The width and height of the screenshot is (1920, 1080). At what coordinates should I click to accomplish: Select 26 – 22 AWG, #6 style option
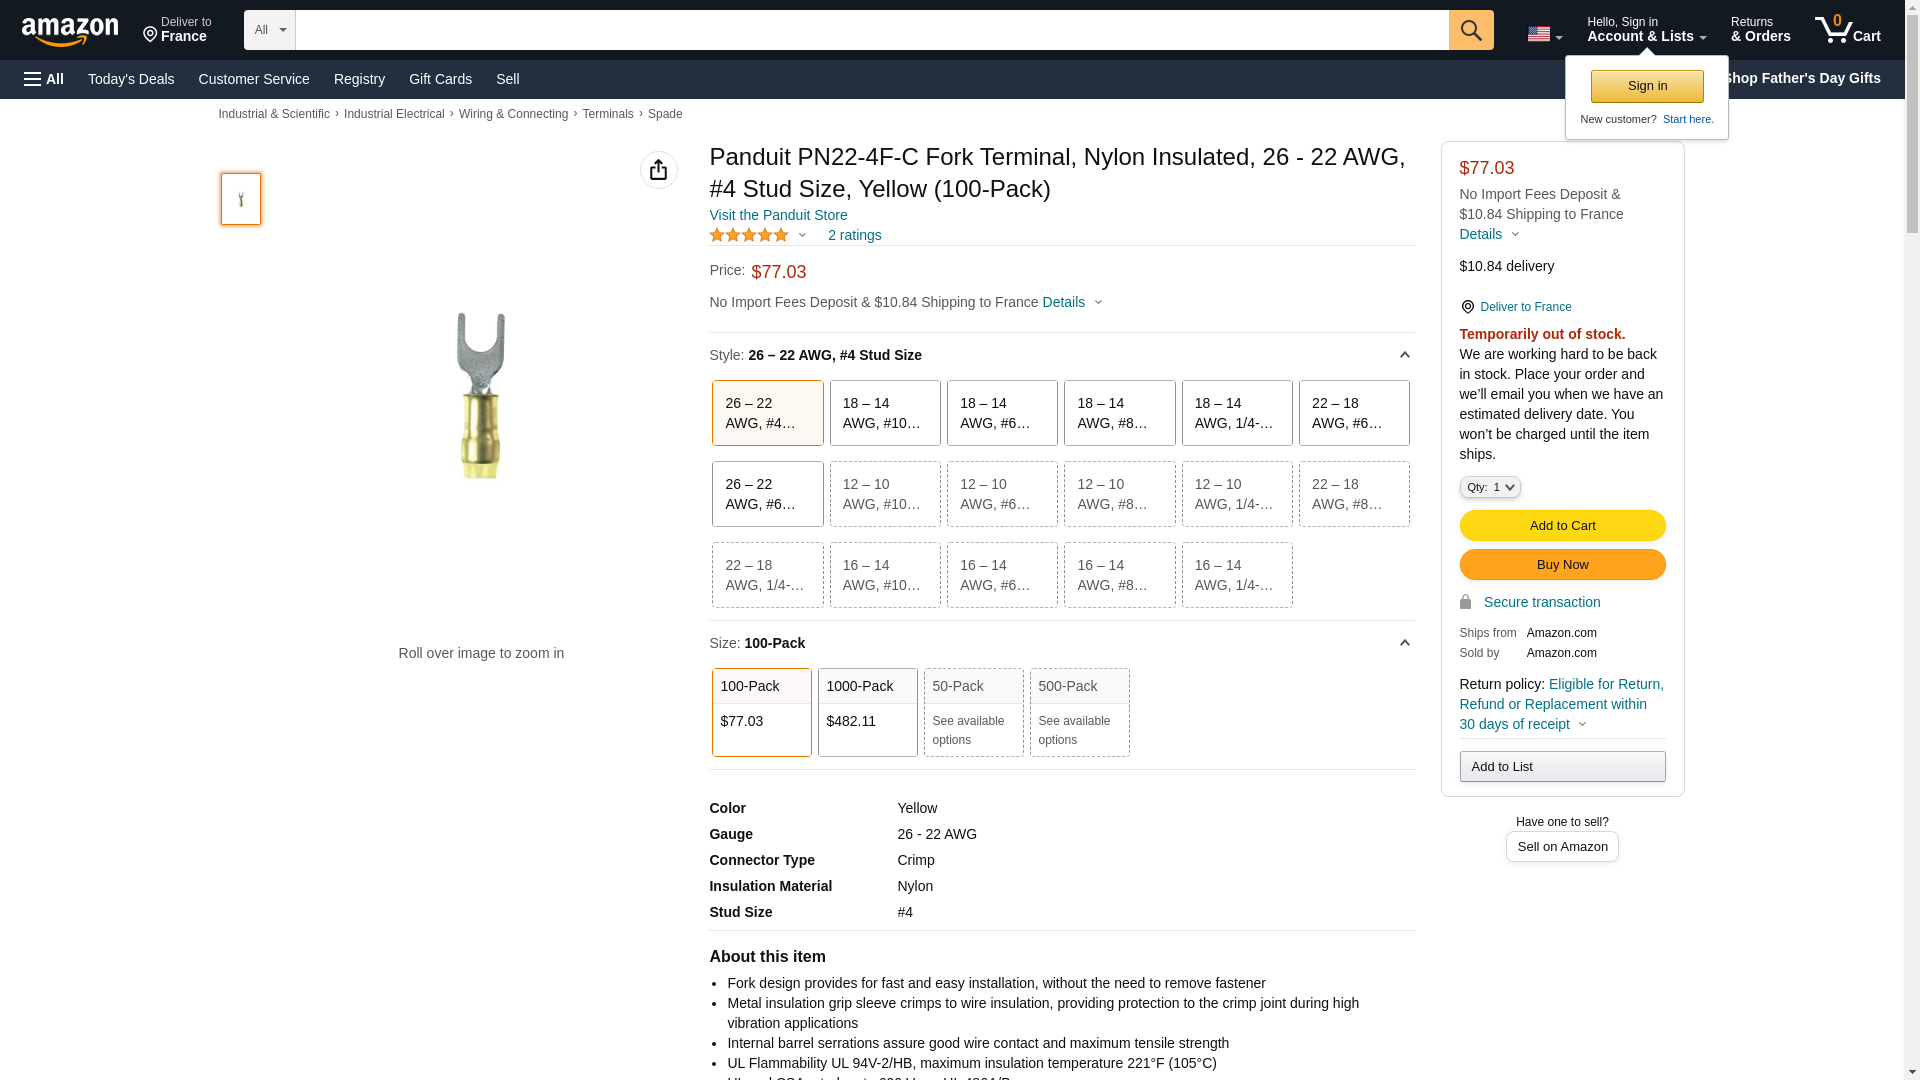767,494
